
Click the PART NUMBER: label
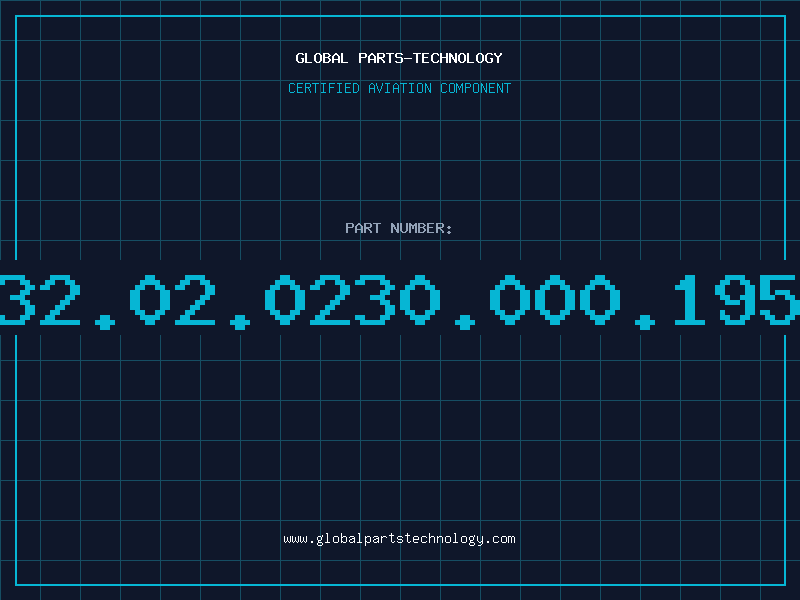[399, 228]
